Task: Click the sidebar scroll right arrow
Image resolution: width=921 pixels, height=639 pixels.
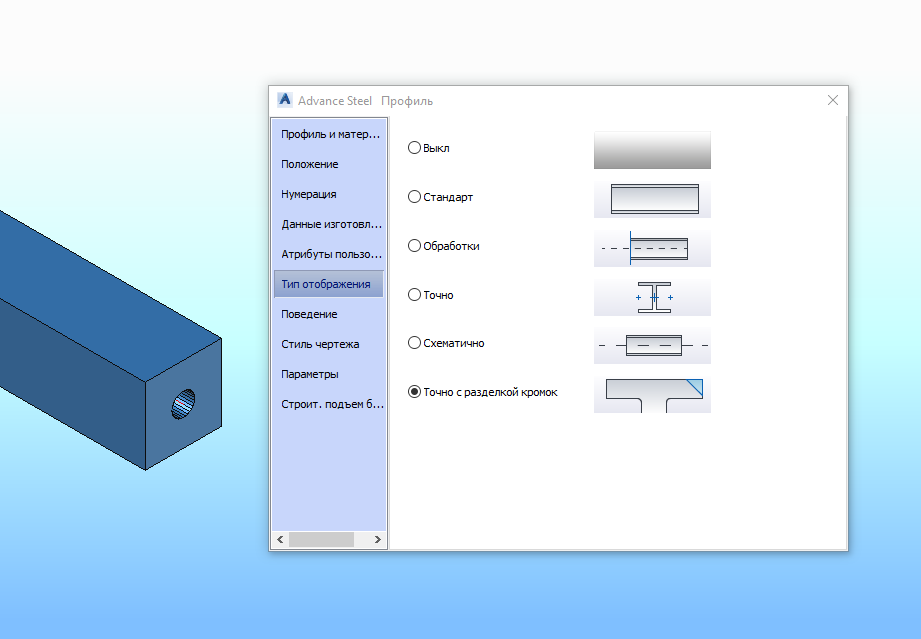Action: (x=378, y=539)
